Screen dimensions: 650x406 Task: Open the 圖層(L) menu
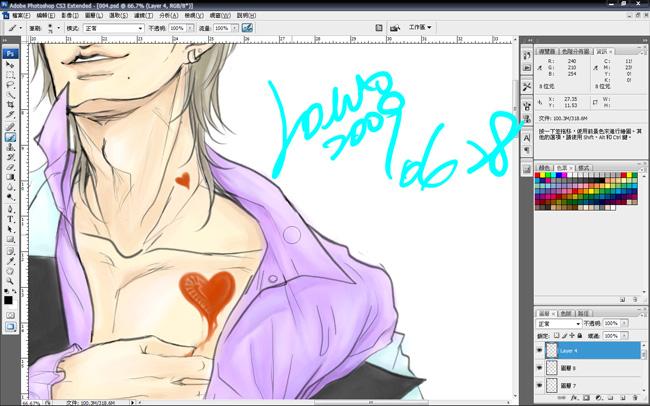(94, 15)
